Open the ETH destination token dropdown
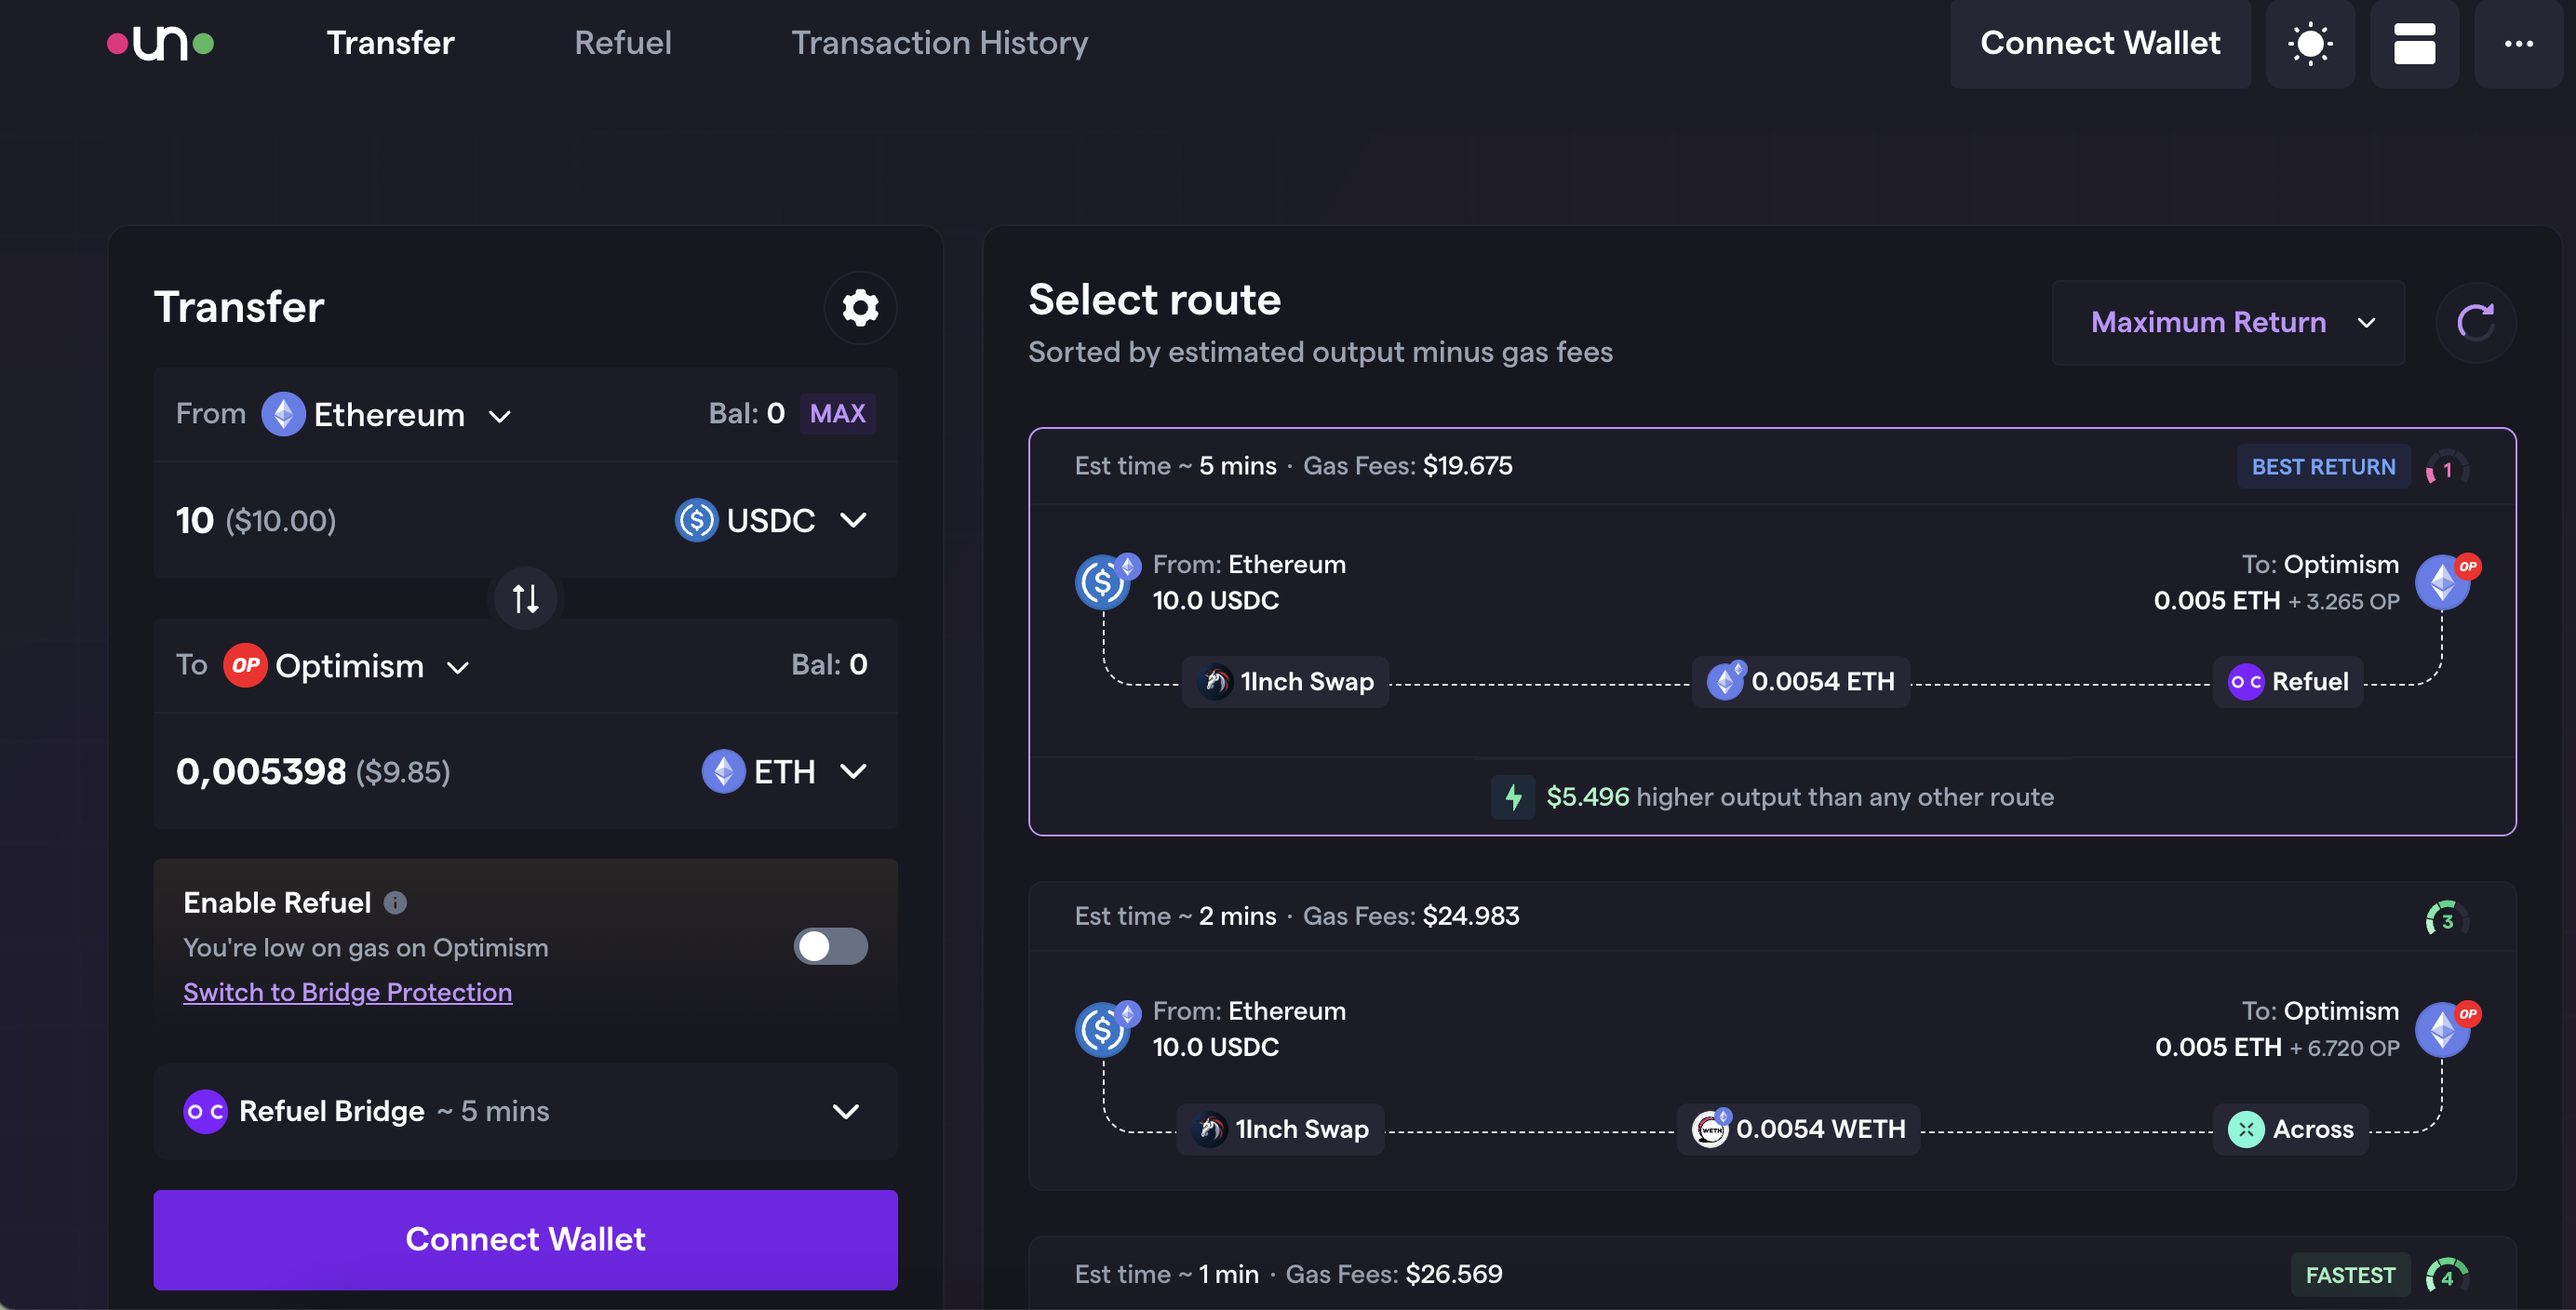Image resolution: width=2576 pixels, height=1310 pixels. (785, 772)
